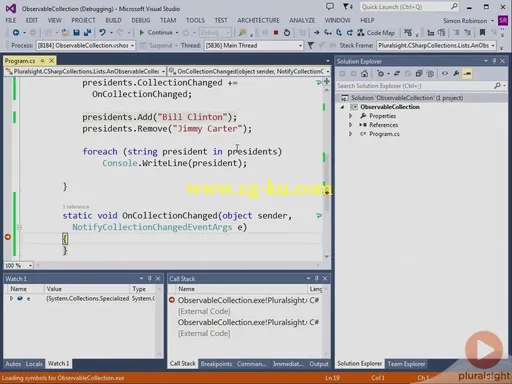Expand the References node in Solution Explorer
This screenshot has height=384, width=512.
[351, 125]
